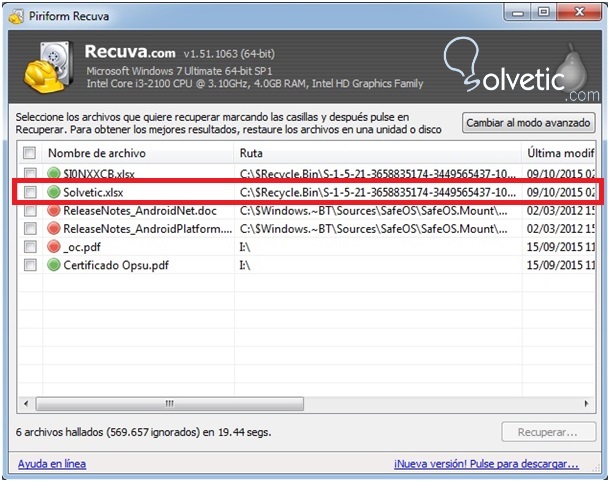Click the I:\ path of Certificado Opsu.pdf
Screen dimensions: 610x482
point(245,265)
